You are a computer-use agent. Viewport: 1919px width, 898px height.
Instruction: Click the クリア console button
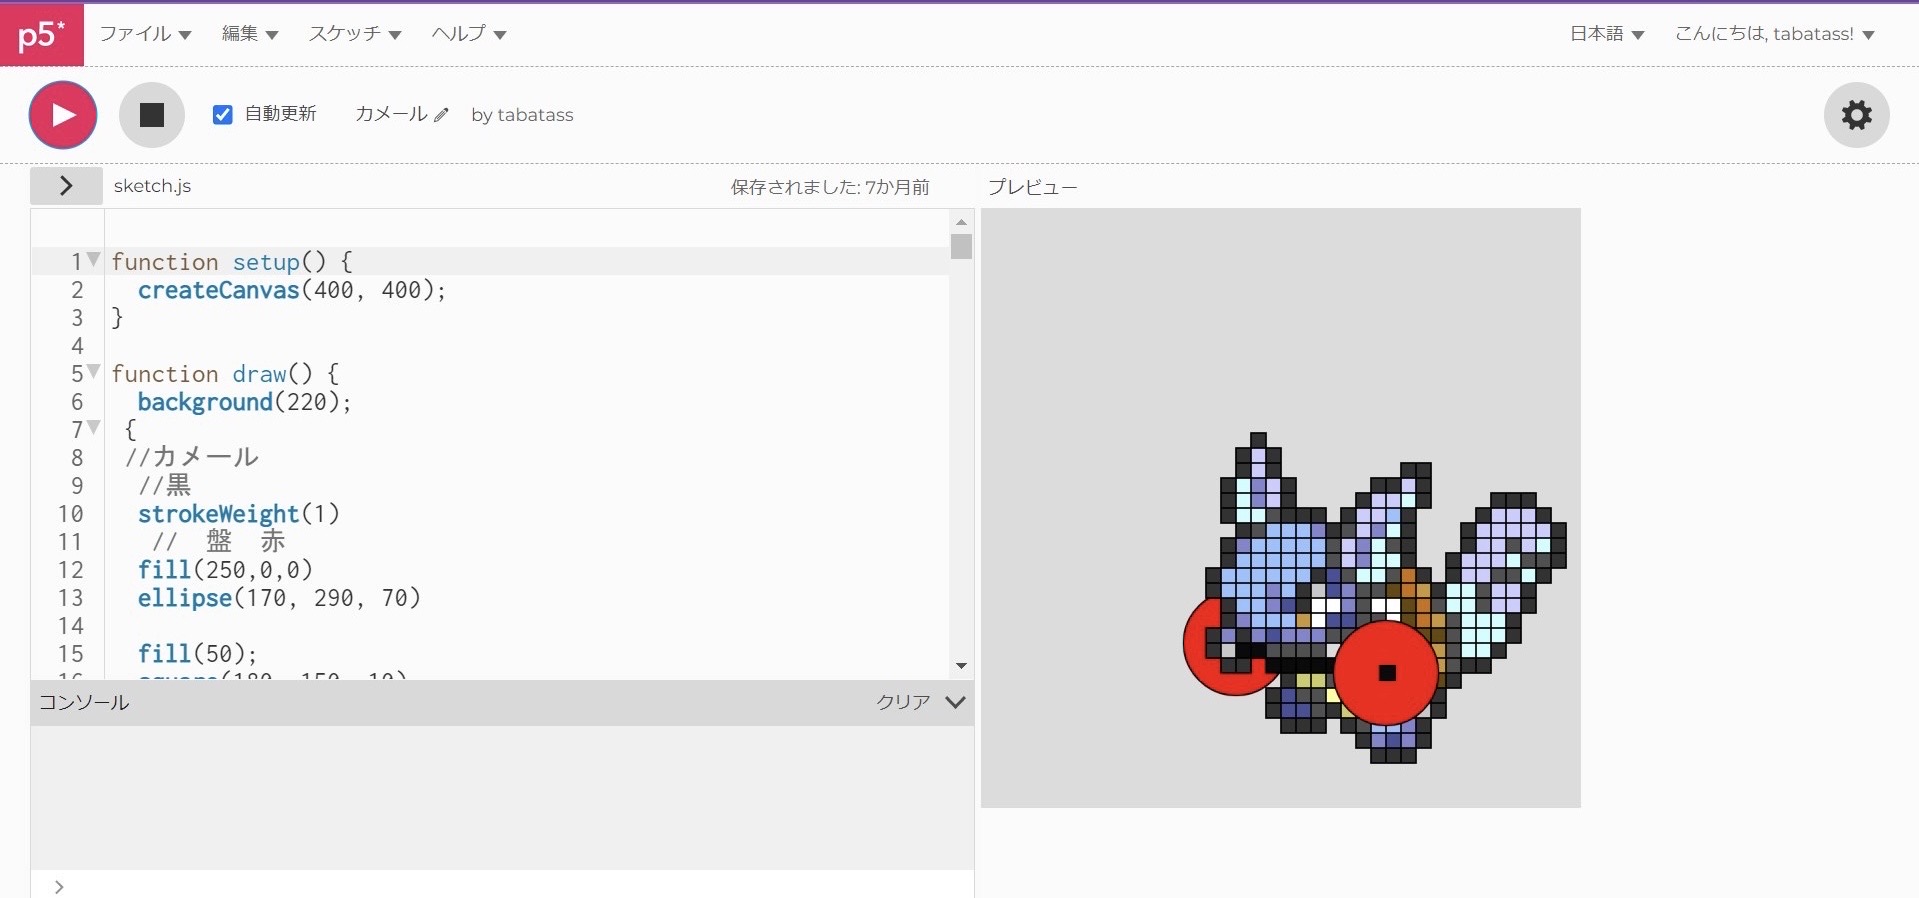click(x=903, y=702)
